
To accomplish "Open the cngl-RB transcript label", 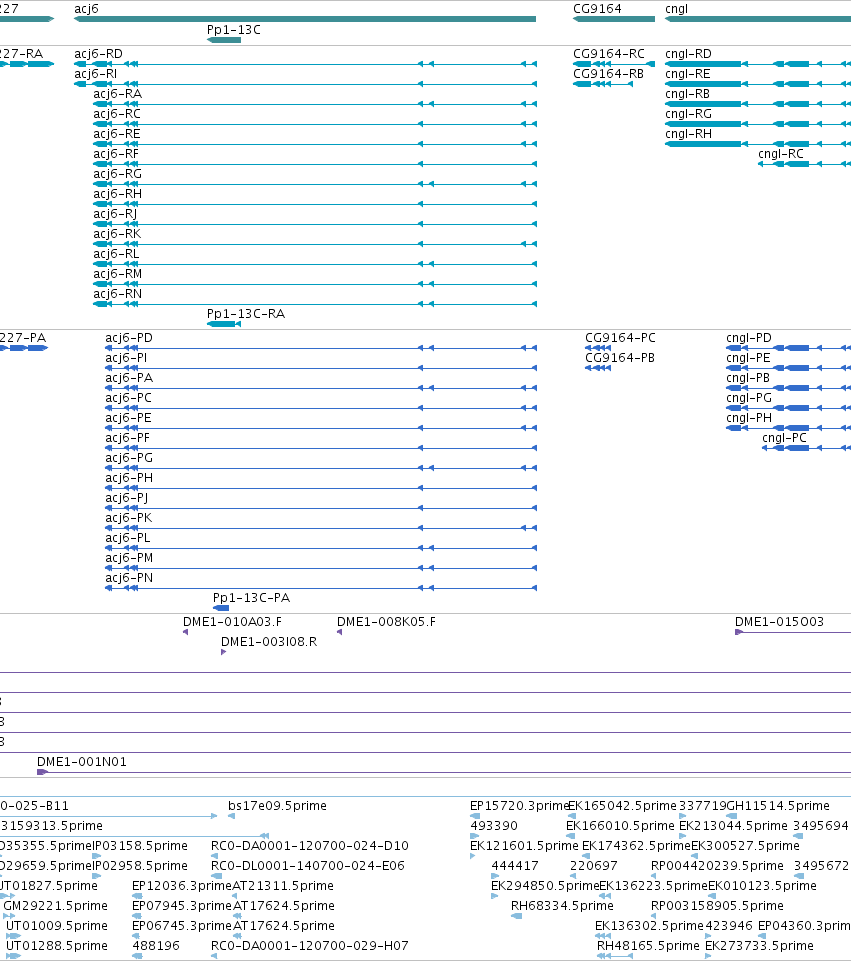I will [688, 94].
